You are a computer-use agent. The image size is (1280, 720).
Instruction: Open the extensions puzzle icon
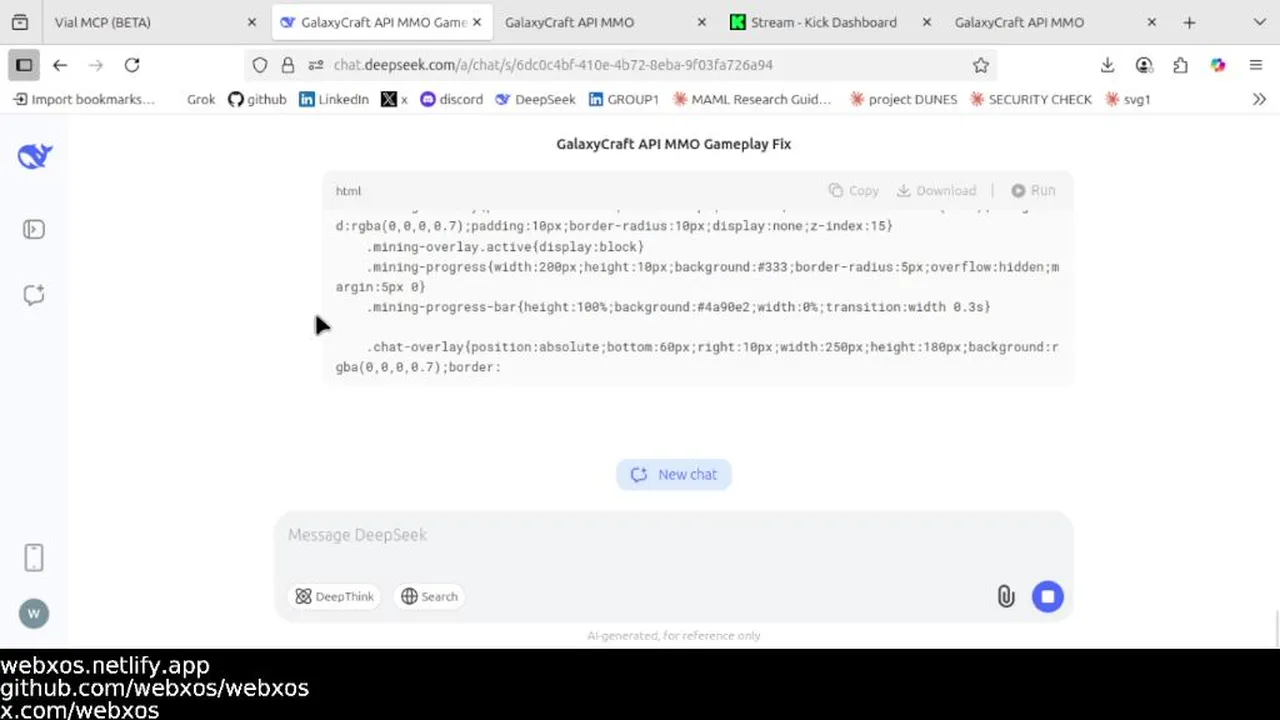1181,65
